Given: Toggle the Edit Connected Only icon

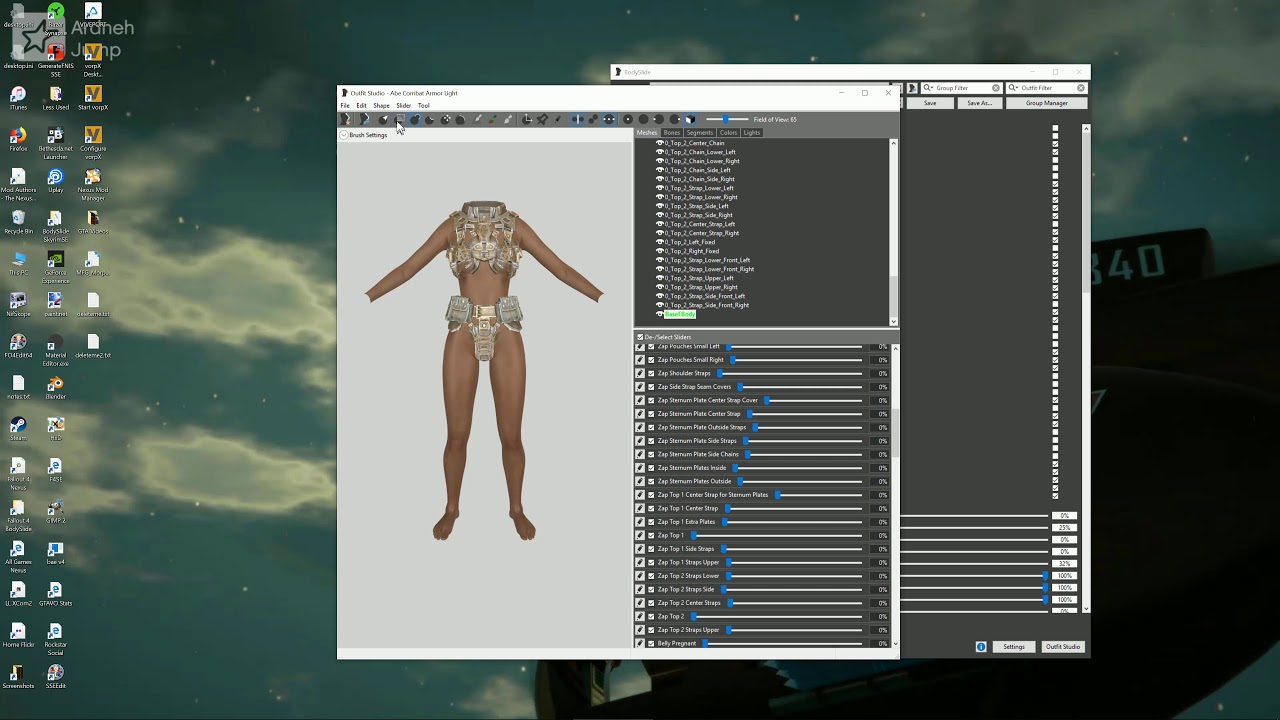Looking at the screenshot, I should [593, 119].
